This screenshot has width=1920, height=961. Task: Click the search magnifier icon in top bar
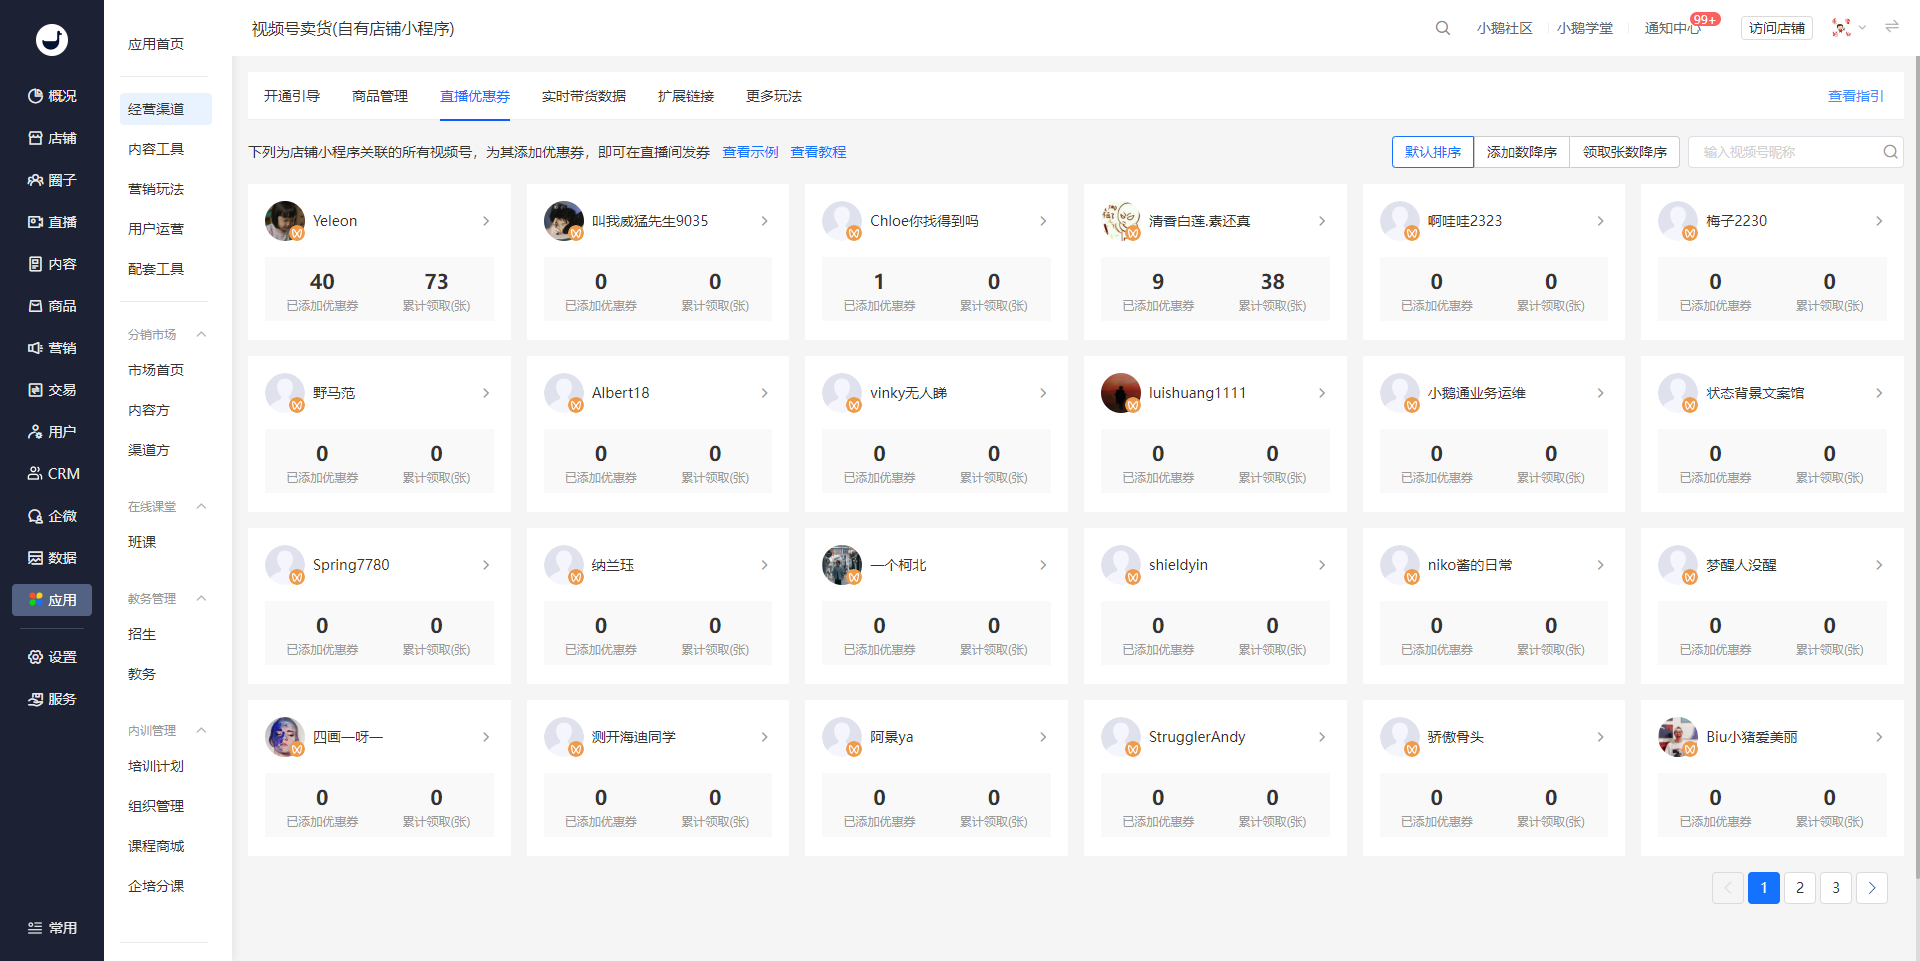click(1442, 28)
